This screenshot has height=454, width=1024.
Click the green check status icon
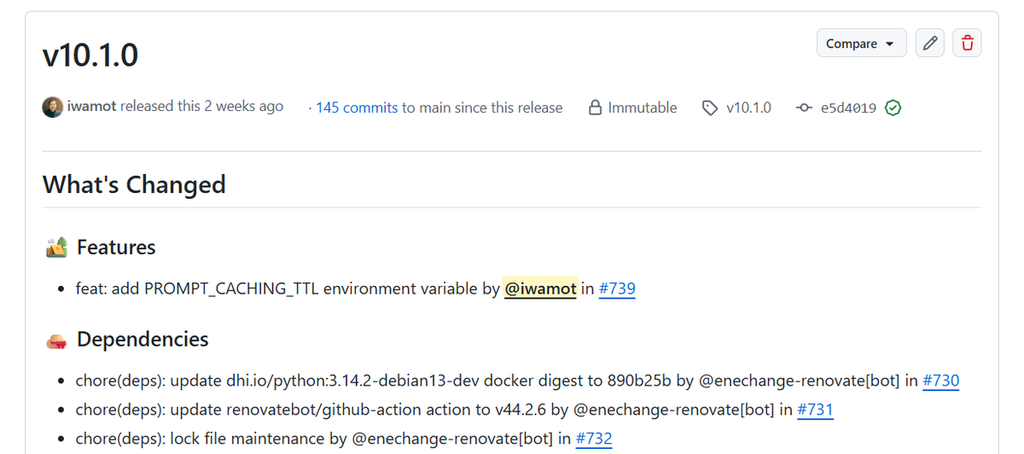893,108
